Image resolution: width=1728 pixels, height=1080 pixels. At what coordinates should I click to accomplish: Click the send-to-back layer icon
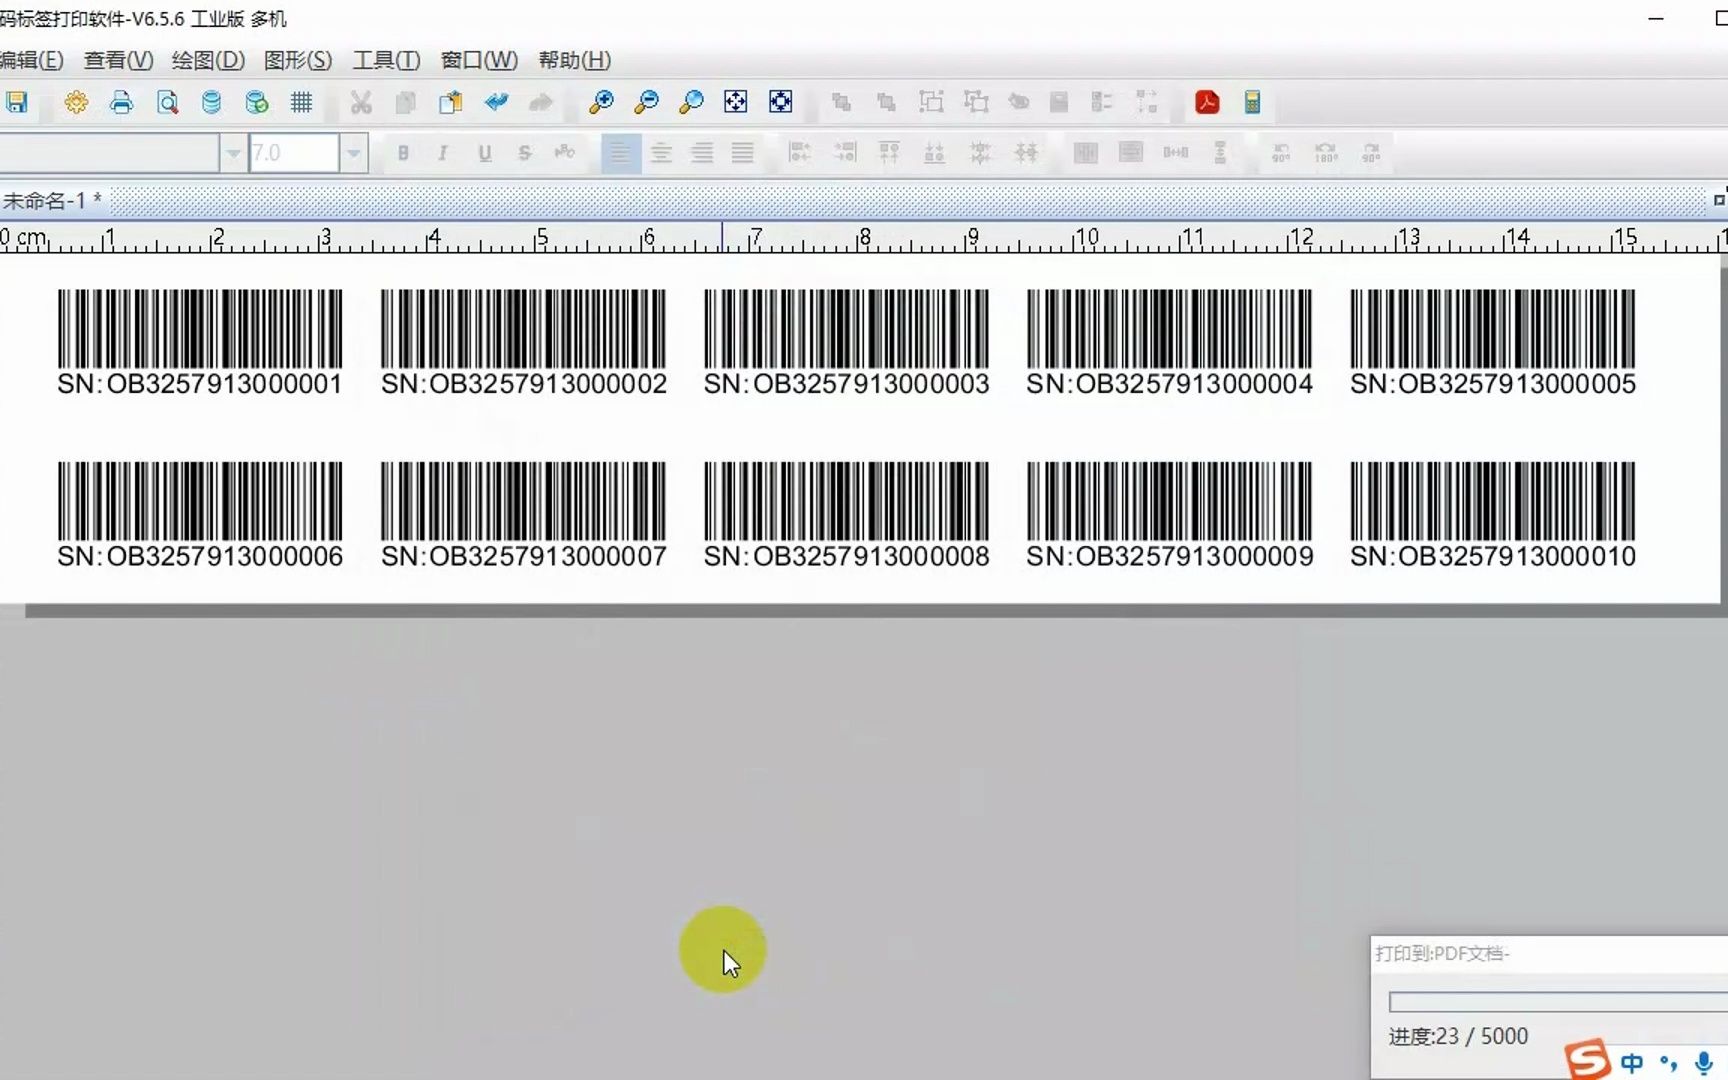tap(886, 102)
